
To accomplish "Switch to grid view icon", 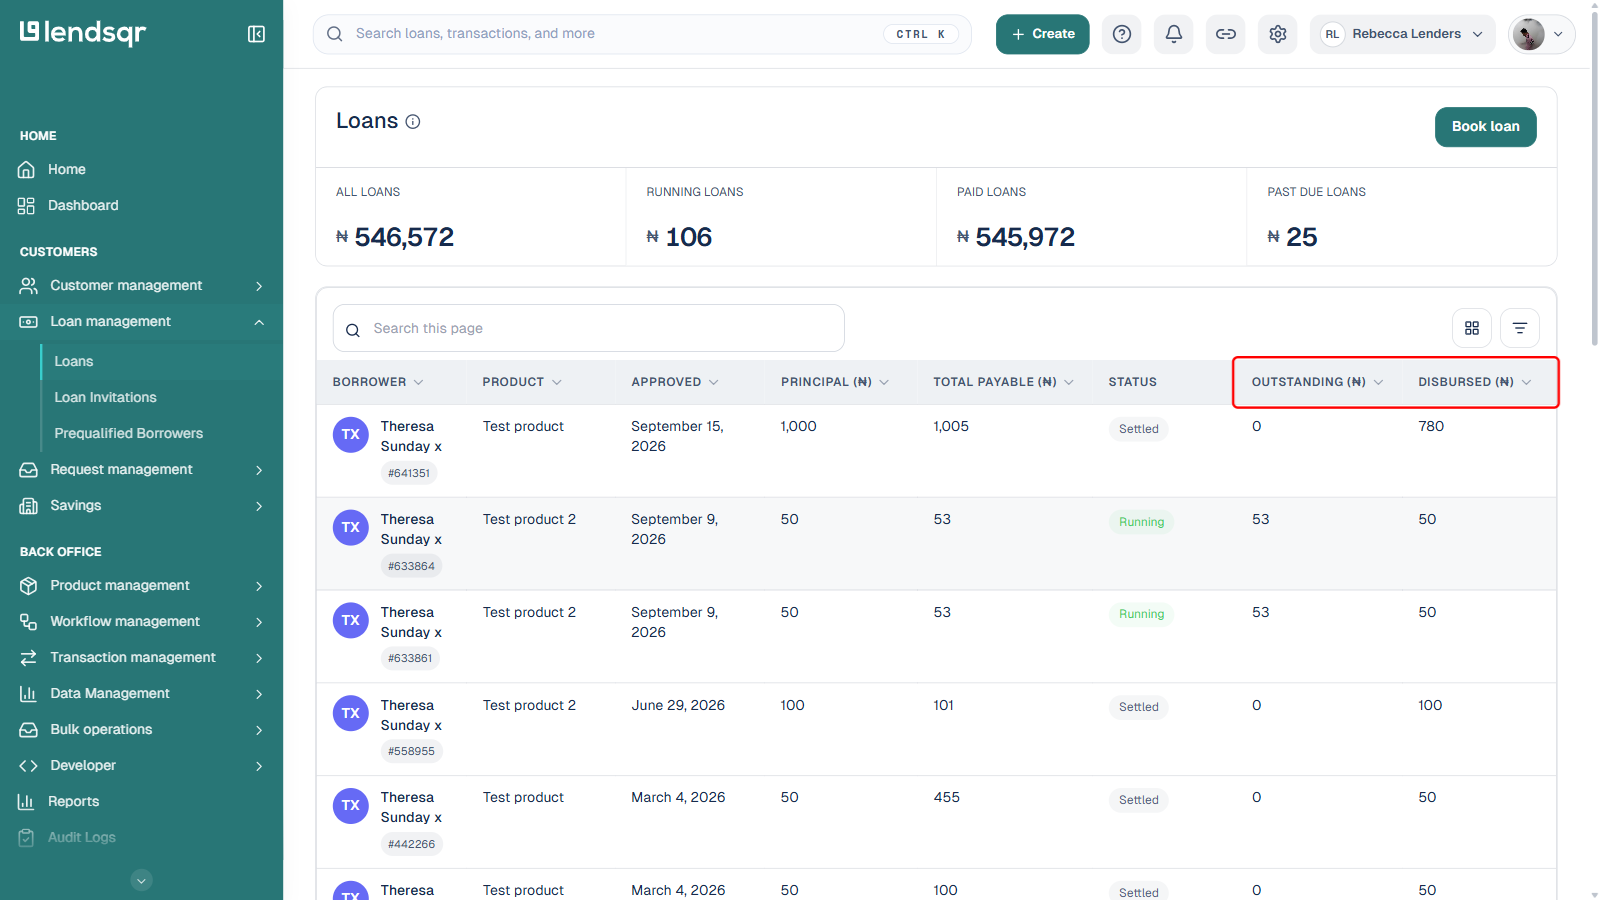I will coord(1472,328).
